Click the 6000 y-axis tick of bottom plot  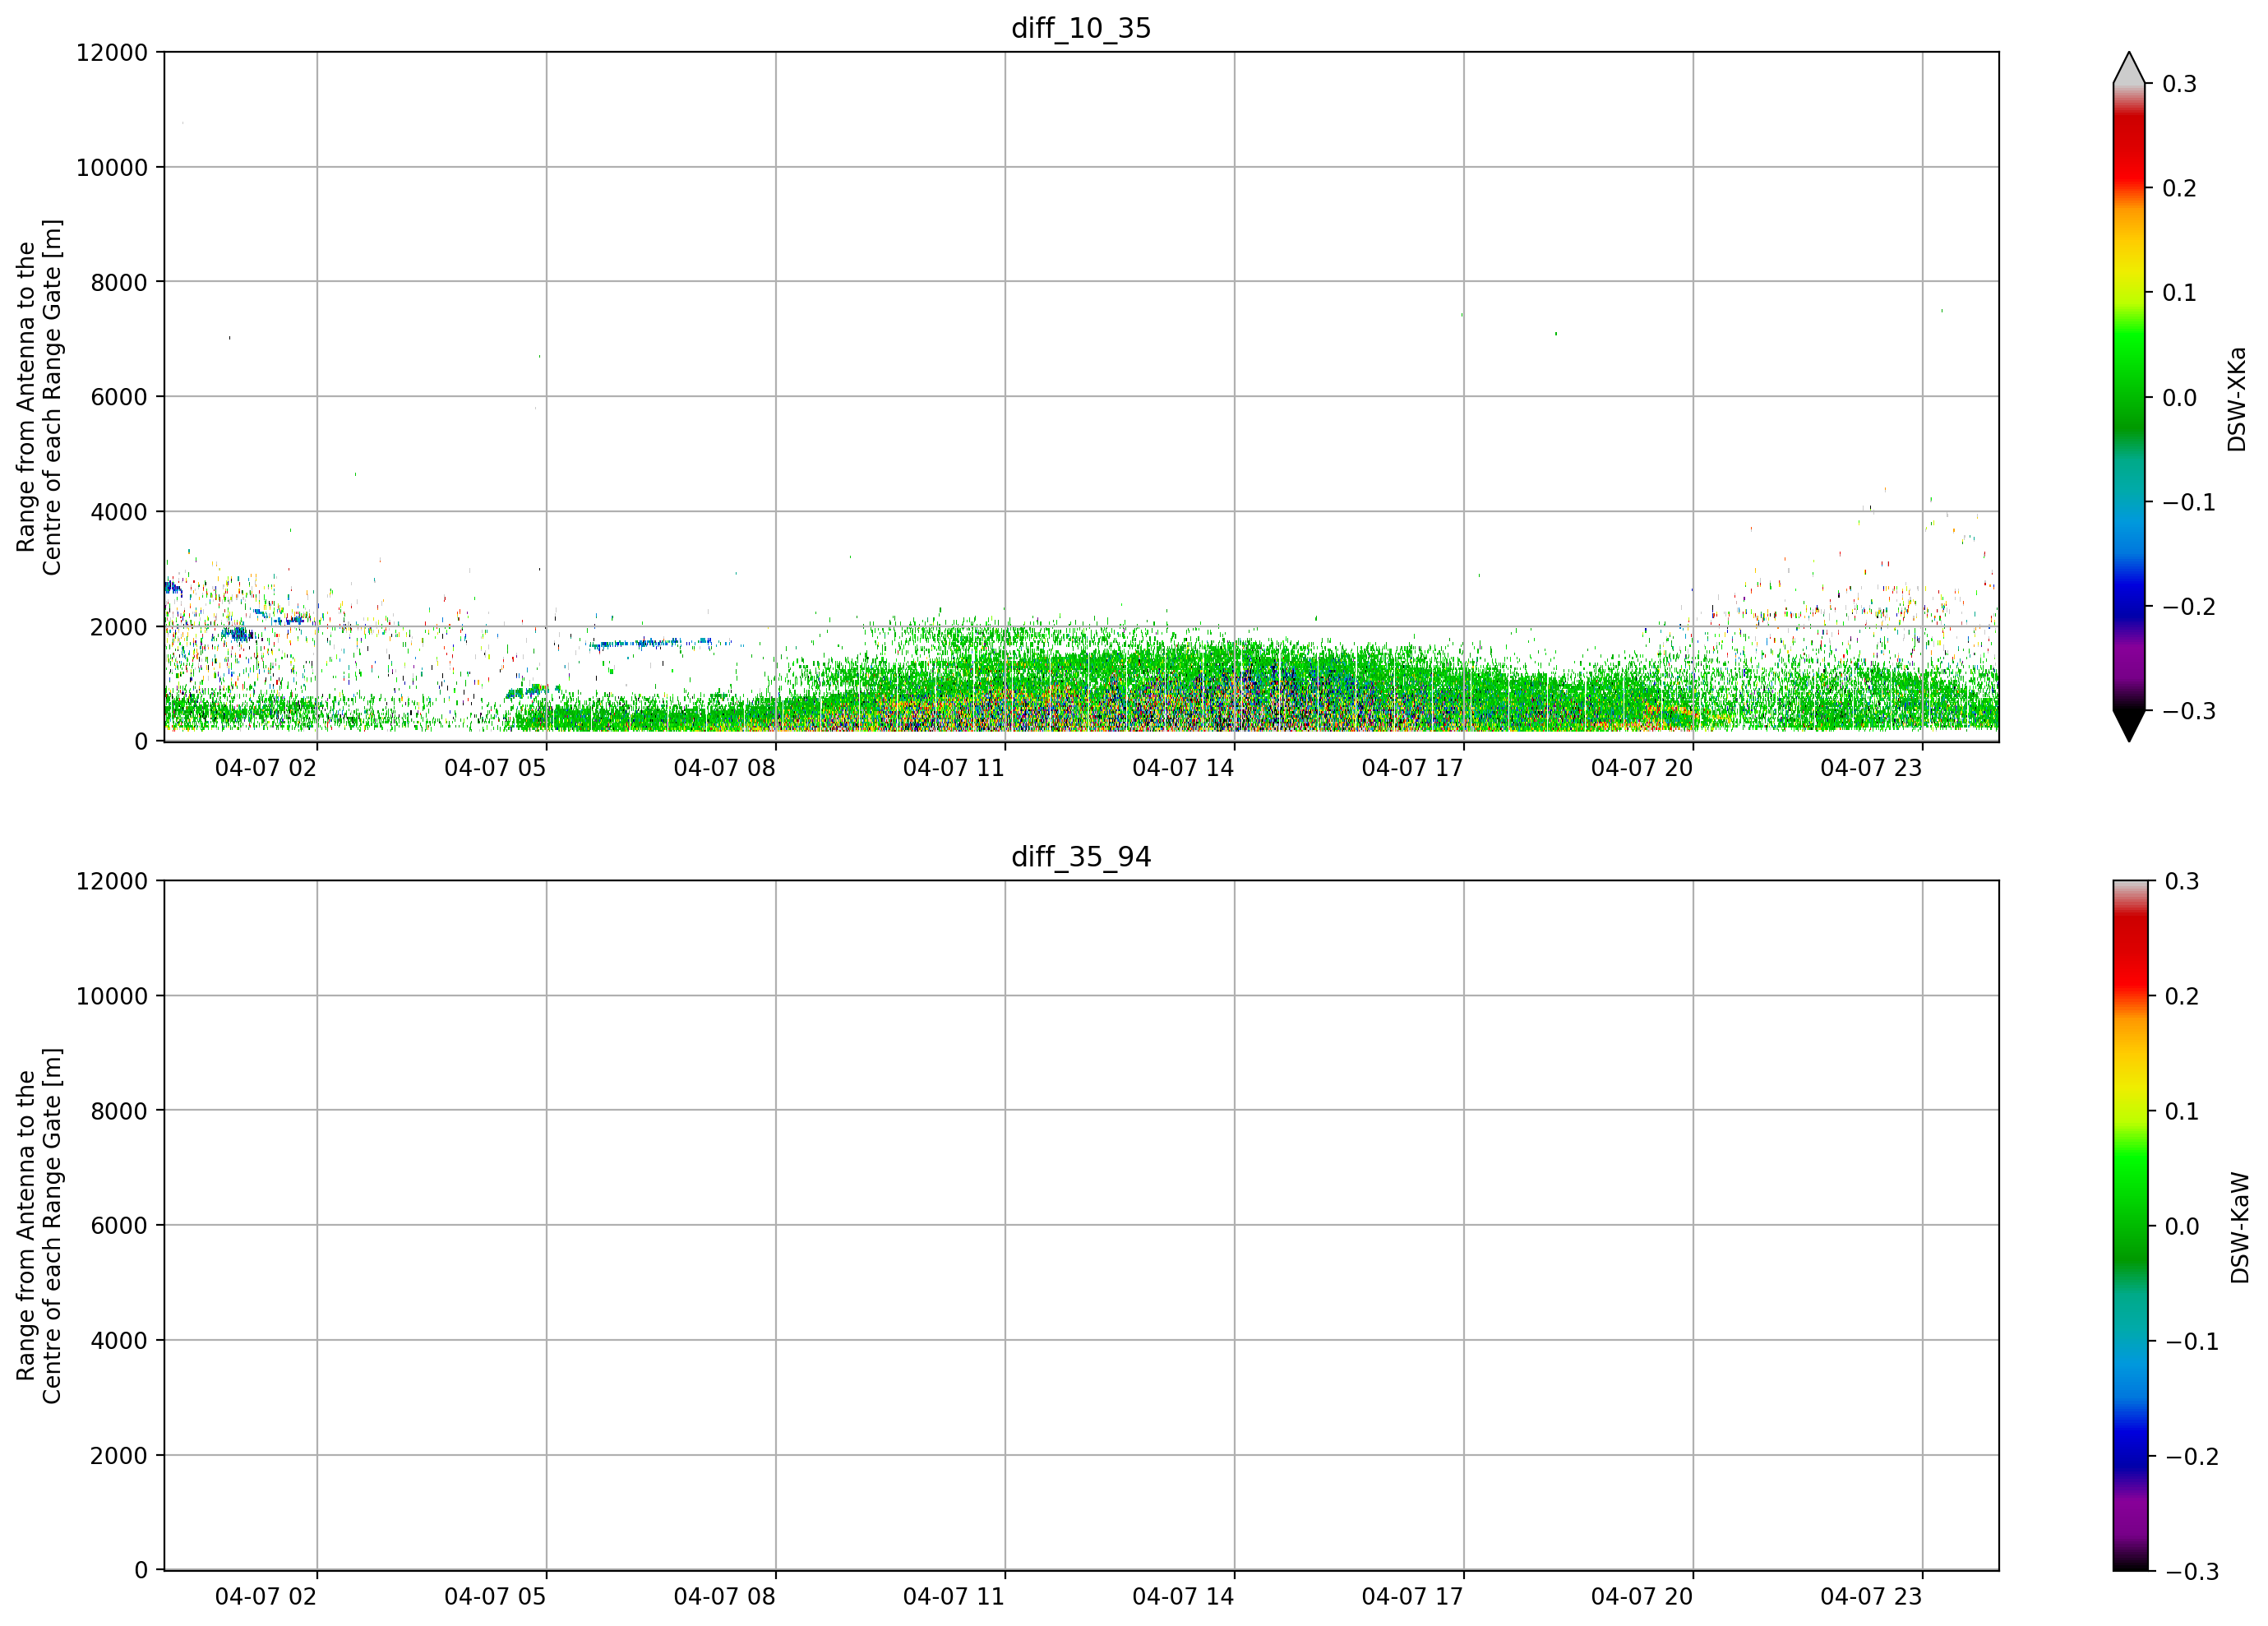pyautogui.click(x=119, y=1225)
